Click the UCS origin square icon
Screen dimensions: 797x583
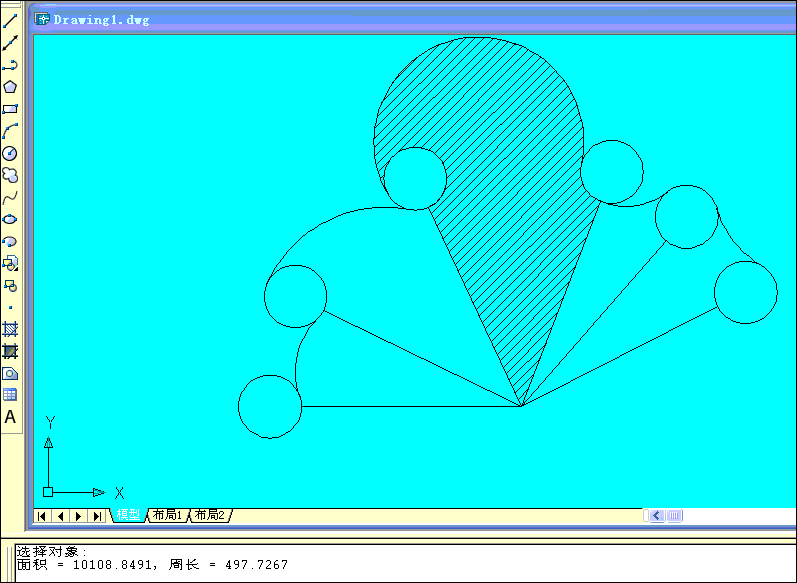point(48,492)
